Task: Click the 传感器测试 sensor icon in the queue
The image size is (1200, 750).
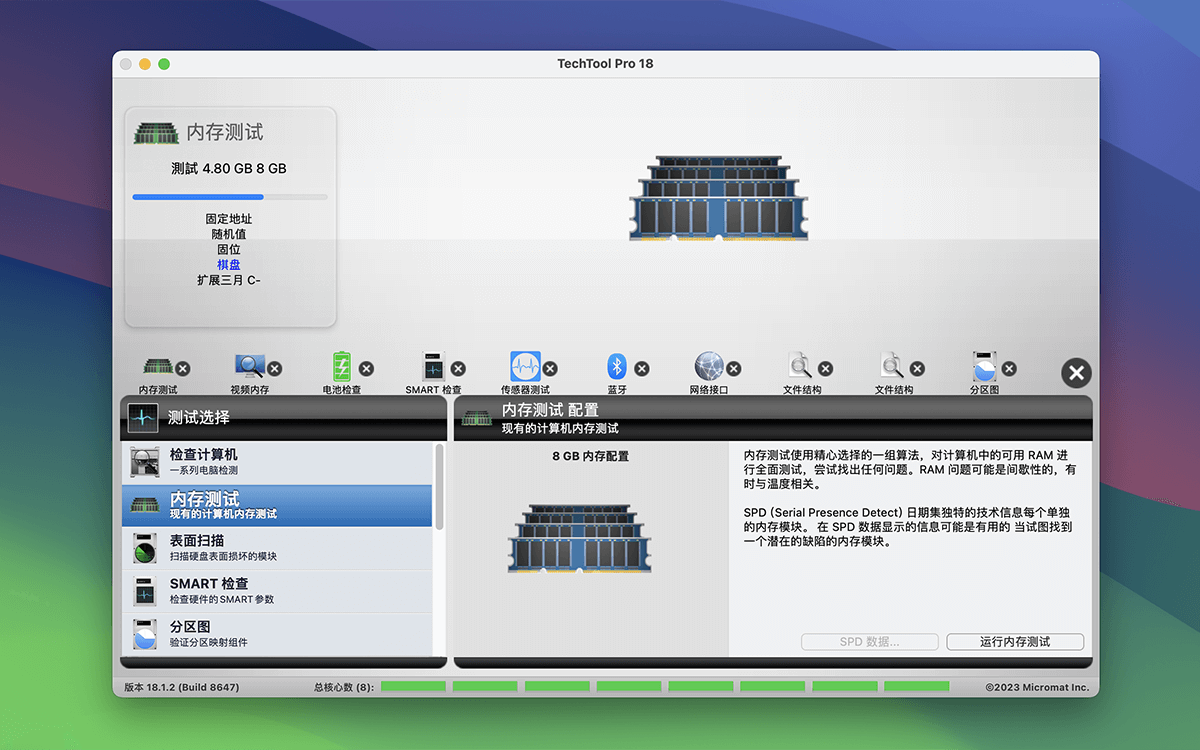Action: pos(525,367)
